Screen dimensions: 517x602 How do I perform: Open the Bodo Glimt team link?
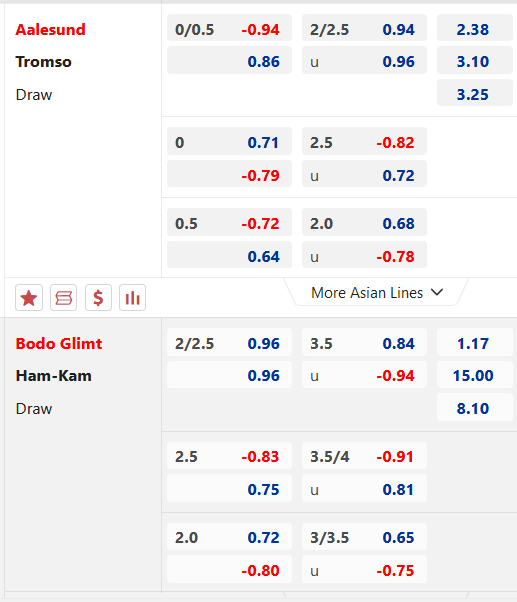tap(59, 343)
